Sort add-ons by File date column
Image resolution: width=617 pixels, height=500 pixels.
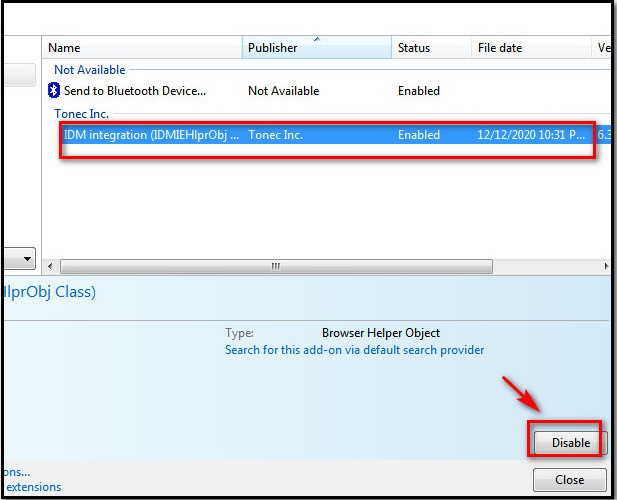click(531, 48)
